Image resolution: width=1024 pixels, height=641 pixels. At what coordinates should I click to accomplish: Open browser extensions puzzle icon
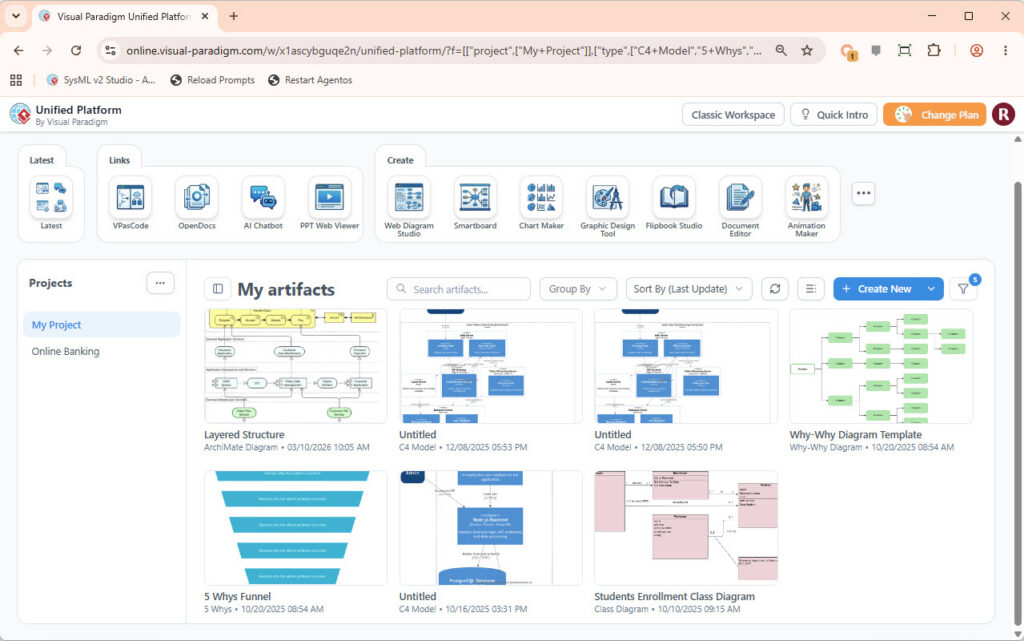click(934, 50)
